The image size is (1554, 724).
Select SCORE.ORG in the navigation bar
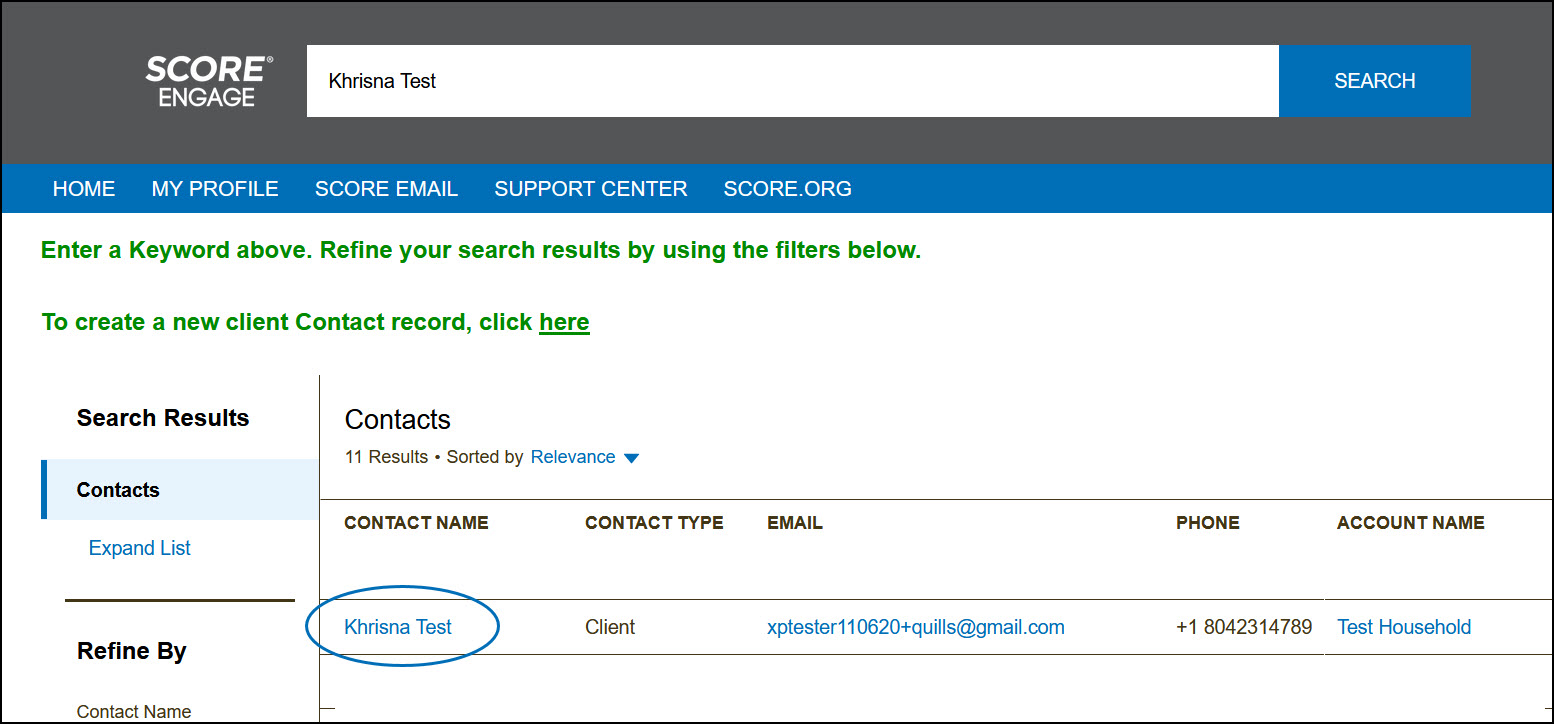(x=787, y=189)
